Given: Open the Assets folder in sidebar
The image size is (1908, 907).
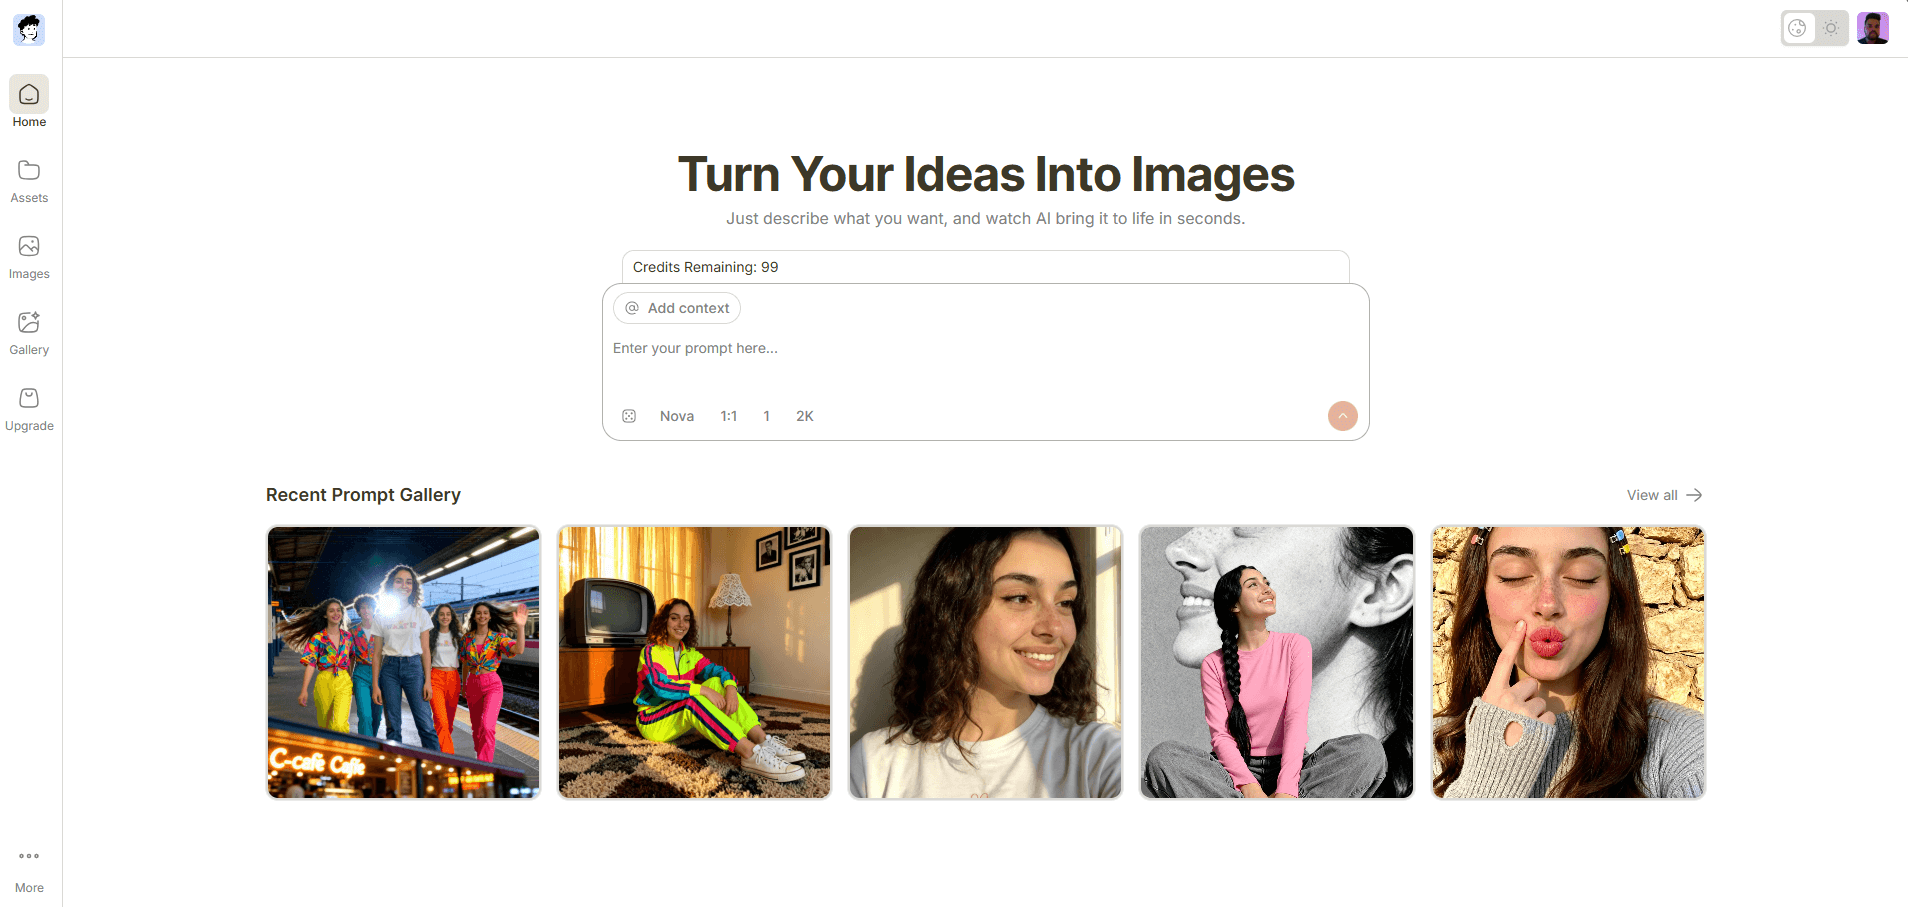Looking at the screenshot, I should 29,181.
